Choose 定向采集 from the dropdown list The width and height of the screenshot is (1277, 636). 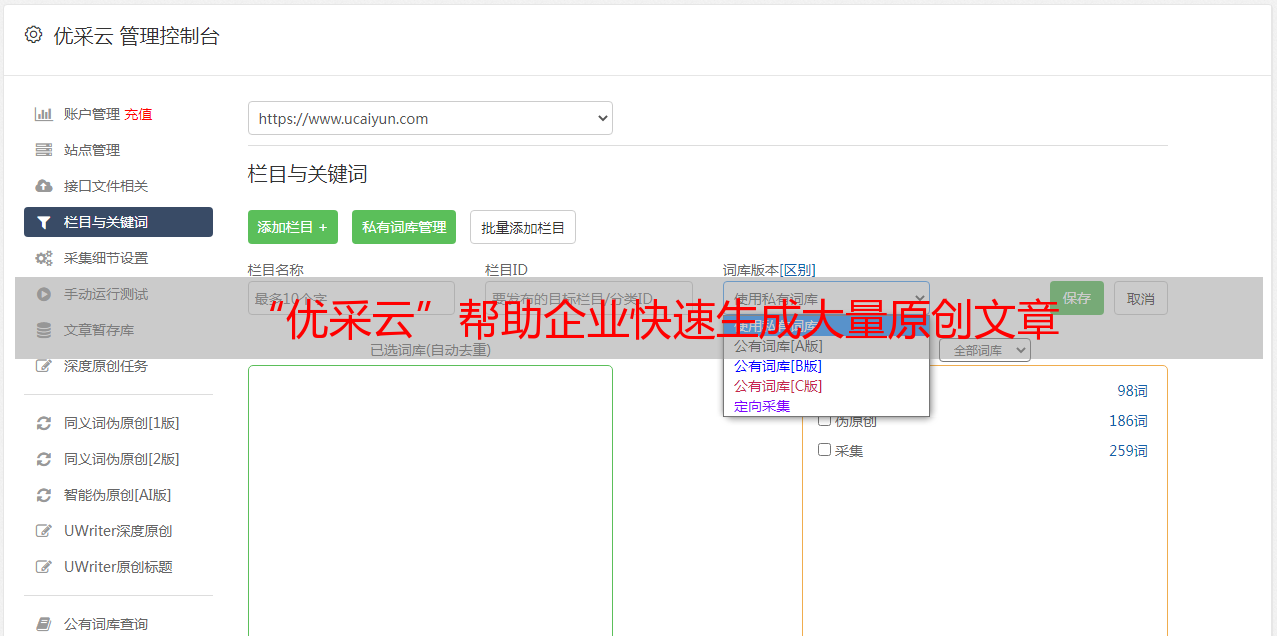[826, 406]
